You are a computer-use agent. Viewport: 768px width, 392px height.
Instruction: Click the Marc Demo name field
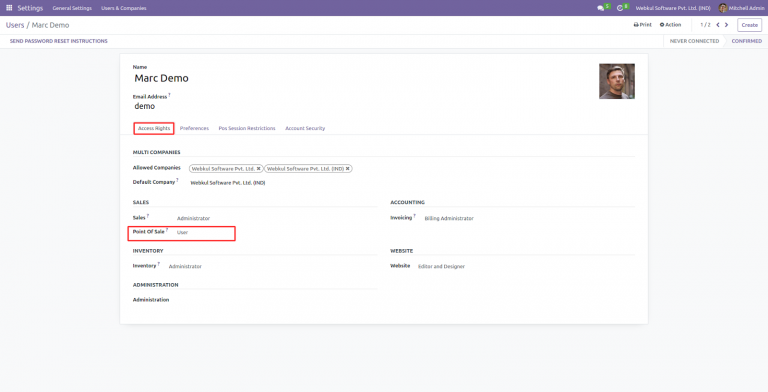(x=161, y=78)
